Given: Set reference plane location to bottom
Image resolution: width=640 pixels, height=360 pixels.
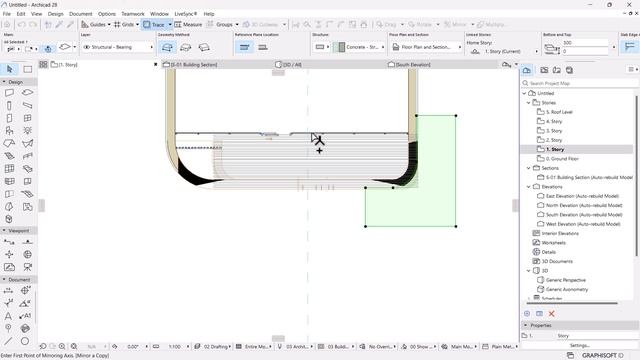Looking at the screenshot, I should point(263,47).
